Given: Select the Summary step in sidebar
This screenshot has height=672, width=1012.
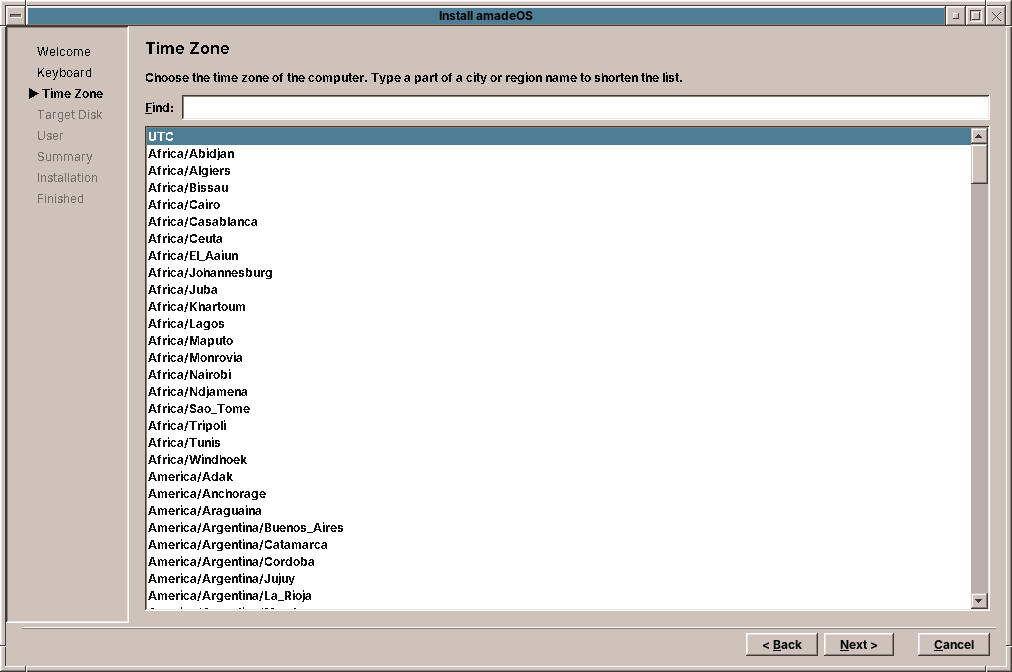Looking at the screenshot, I should pyautogui.click(x=65, y=157).
